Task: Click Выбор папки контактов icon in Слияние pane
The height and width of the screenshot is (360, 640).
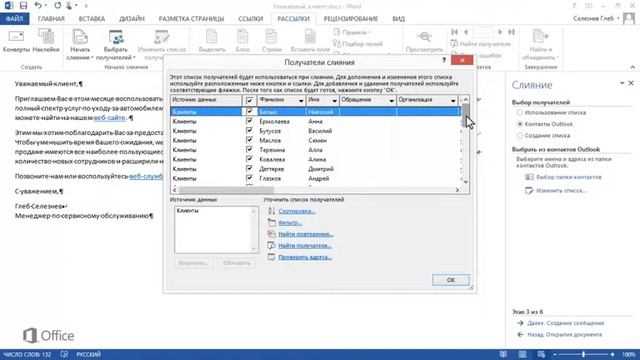Action: [529, 177]
